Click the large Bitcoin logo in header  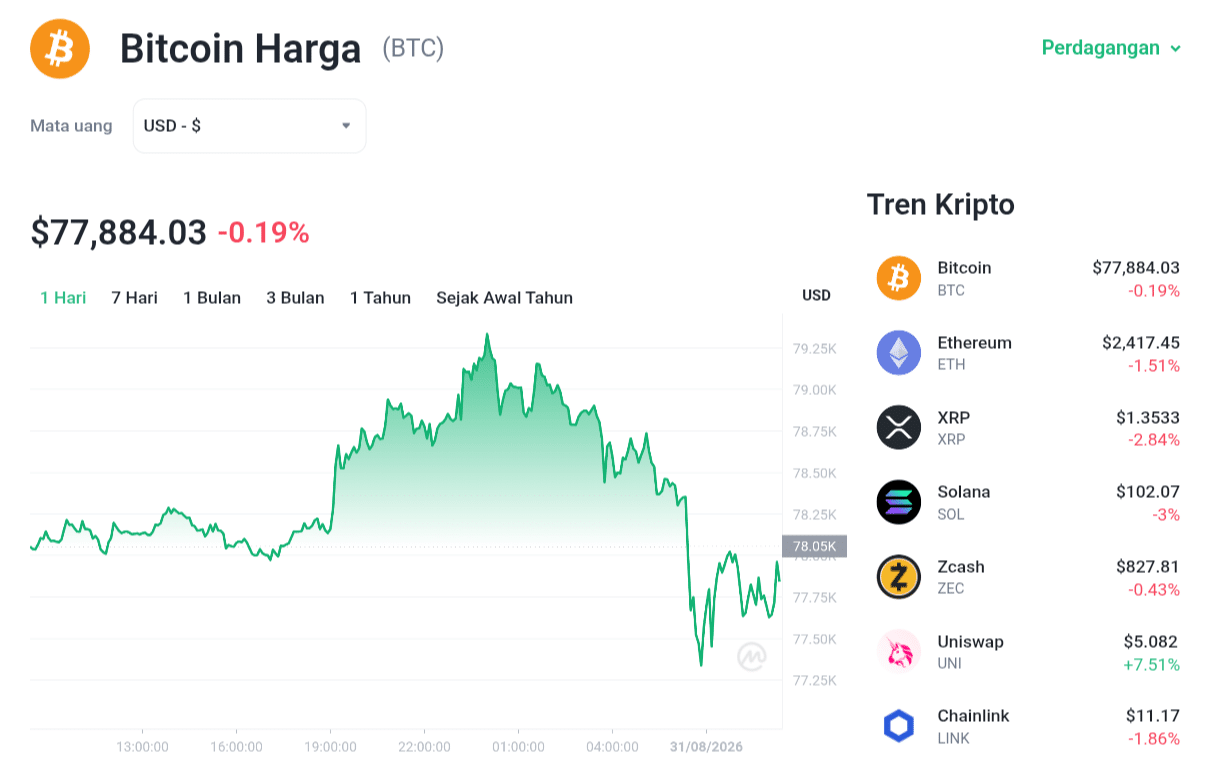[x=60, y=48]
